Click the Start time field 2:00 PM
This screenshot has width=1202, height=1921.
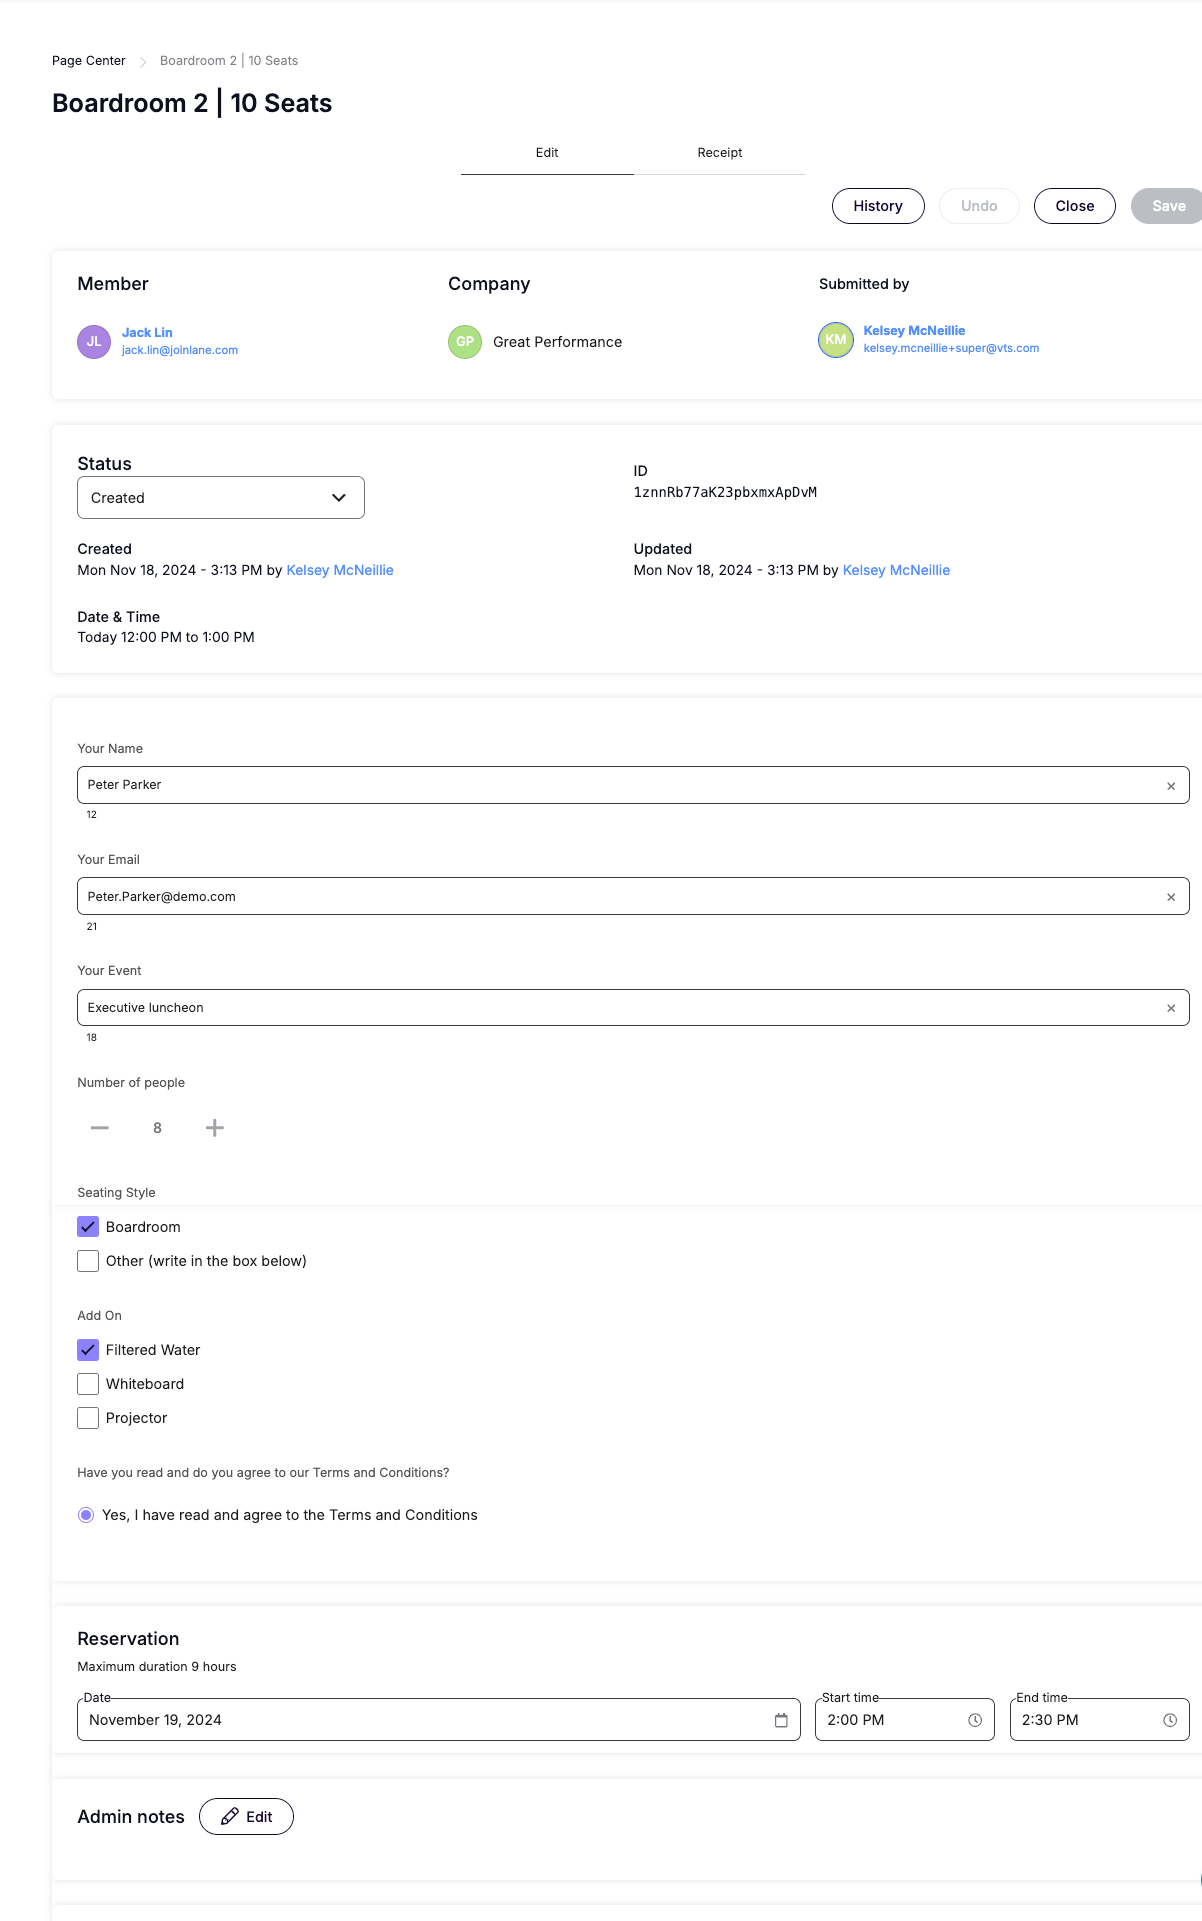coord(905,1720)
